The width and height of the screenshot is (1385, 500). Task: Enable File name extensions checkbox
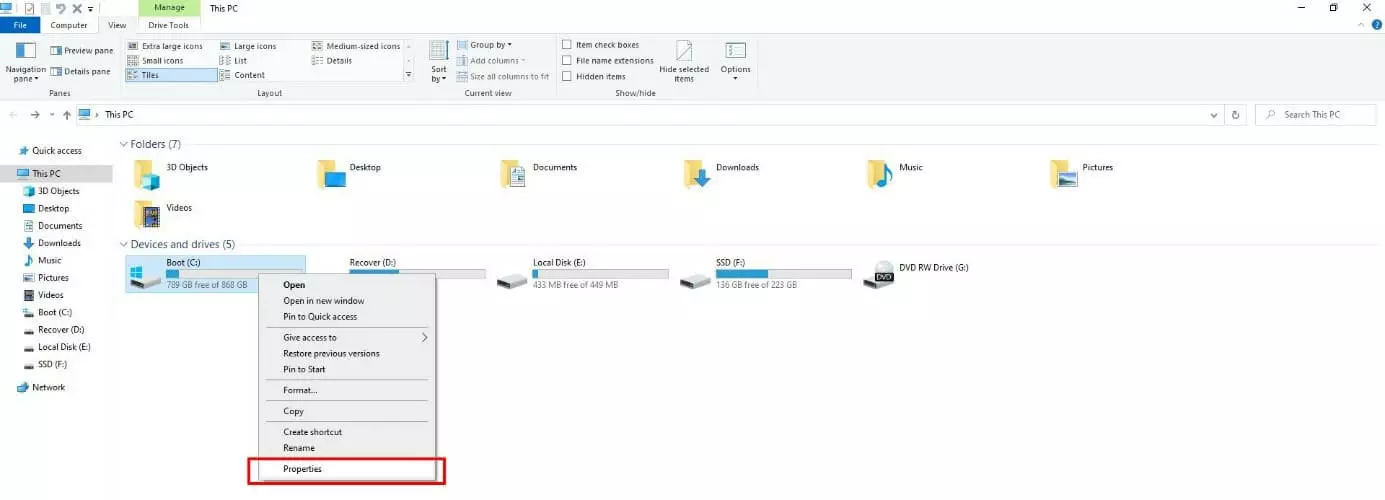[x=608, y=61]
